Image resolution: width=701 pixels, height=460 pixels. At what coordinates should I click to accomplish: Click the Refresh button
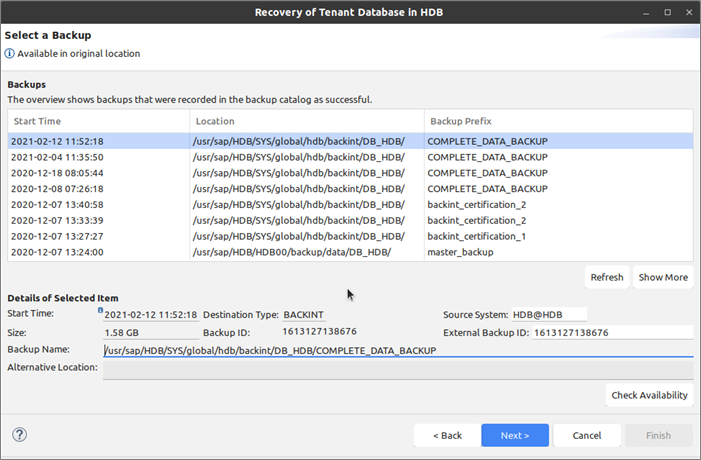[x=607, y=277]
